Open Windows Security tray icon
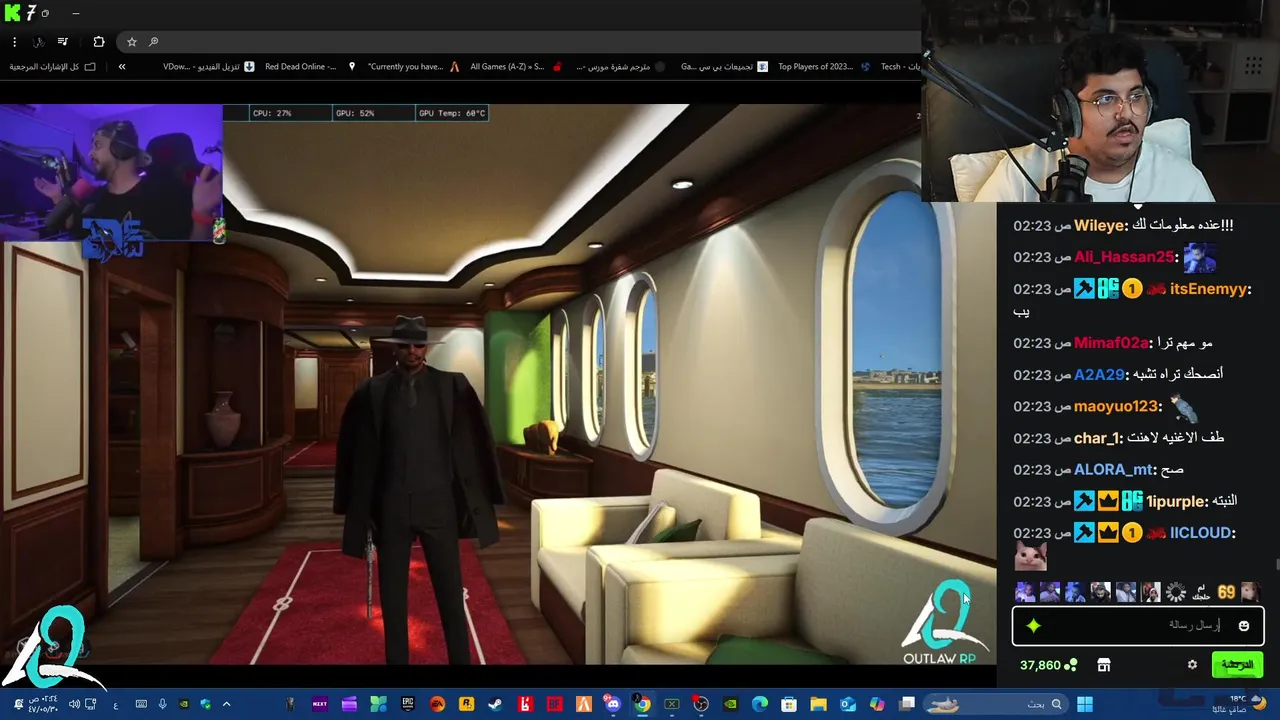Screen dimensions: 1280x720 (x=205, y=704)
